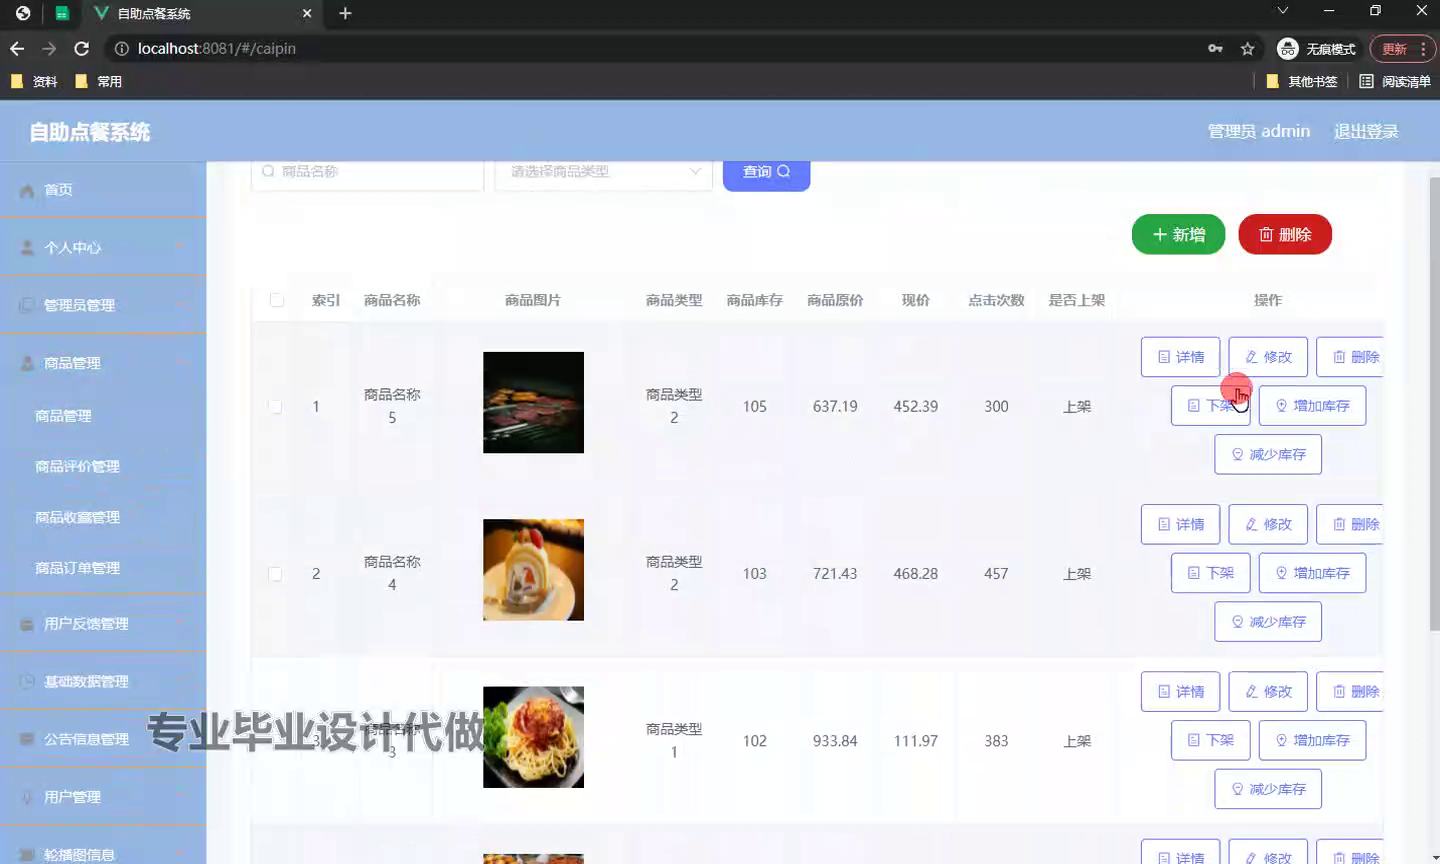Open 其他书签 folder

1302,81
